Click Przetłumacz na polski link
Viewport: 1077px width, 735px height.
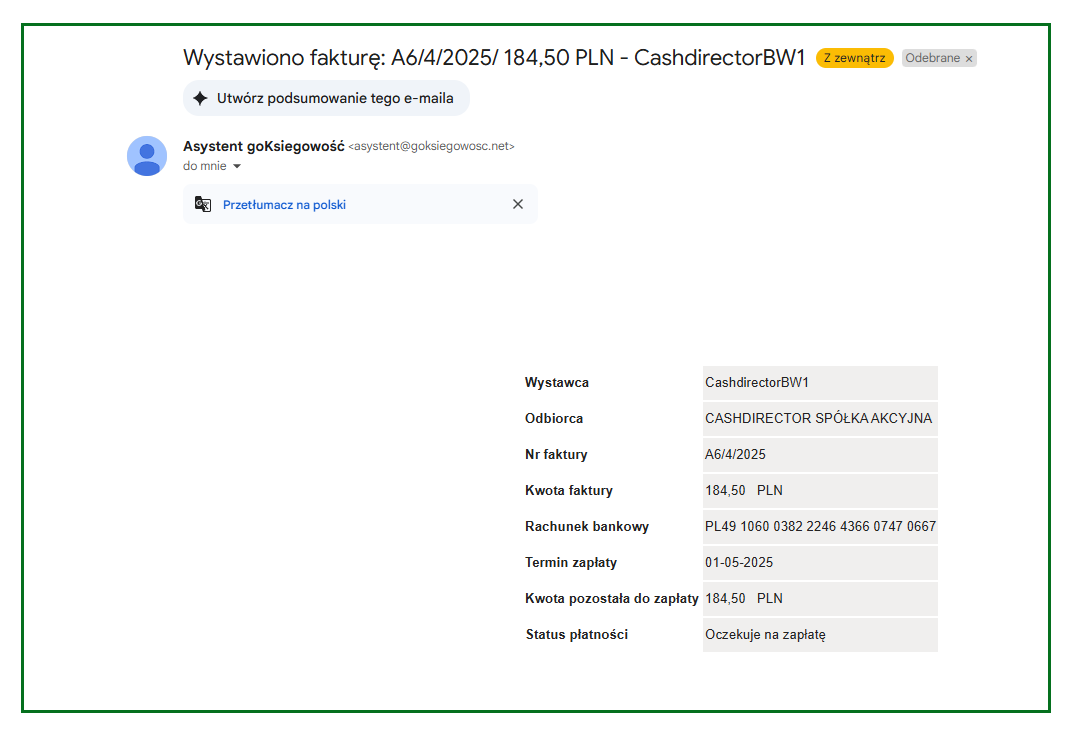(284, 205)
